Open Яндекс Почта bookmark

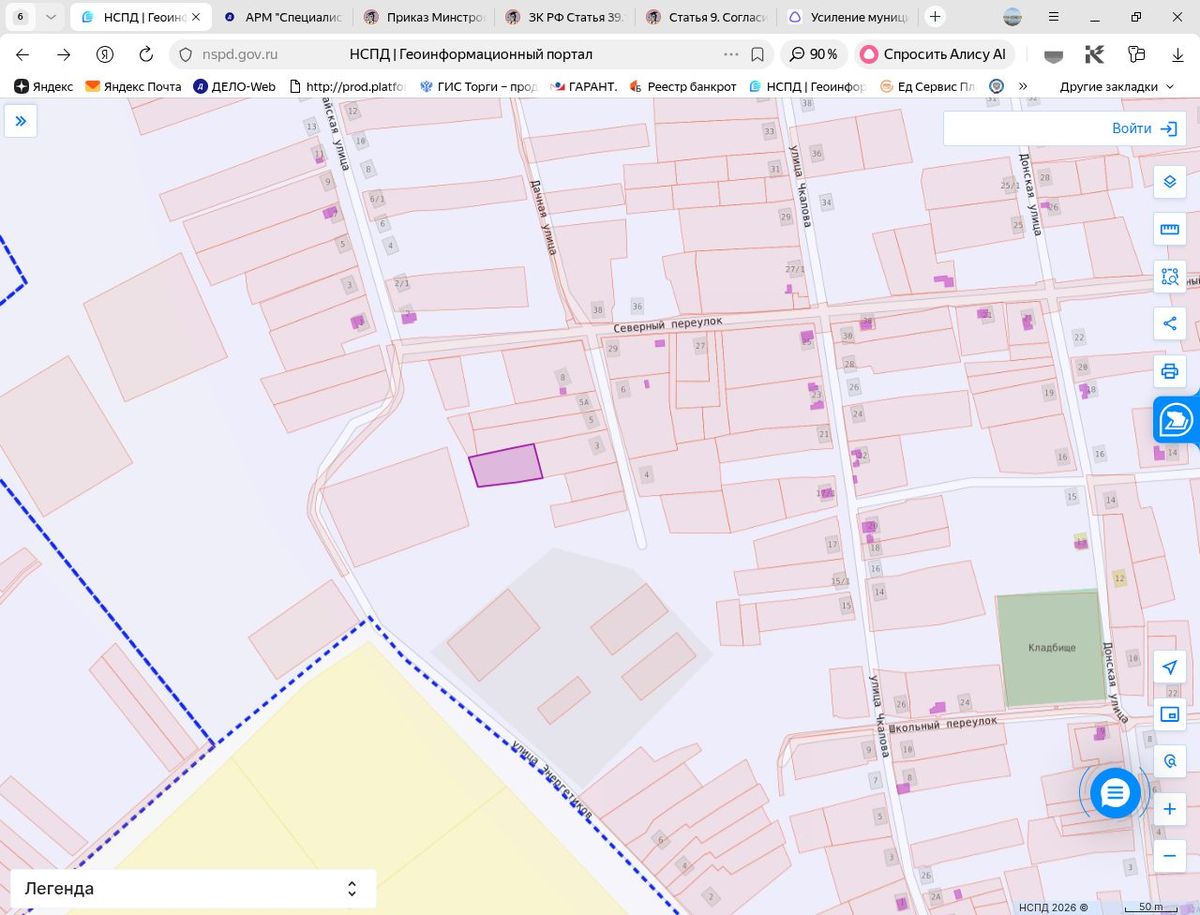(x=133, y=87)
